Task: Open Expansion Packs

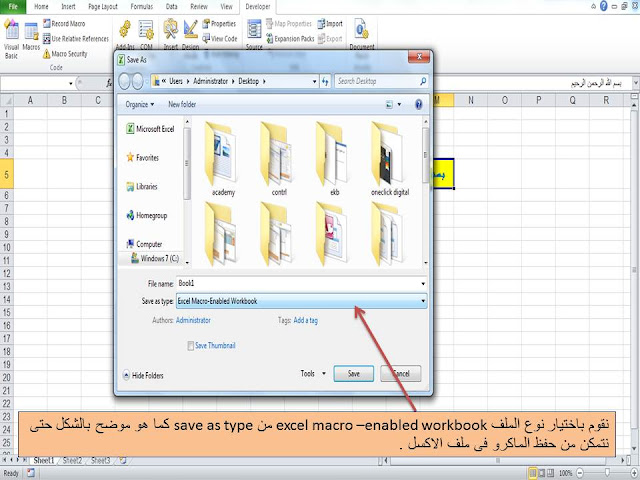Action: (290, 39)
